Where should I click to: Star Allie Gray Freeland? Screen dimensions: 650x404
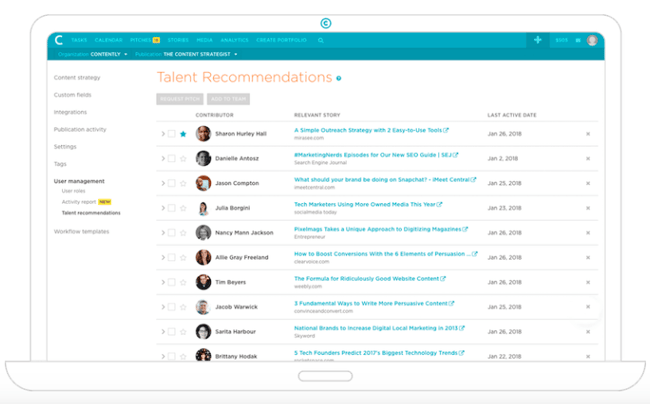183,257
